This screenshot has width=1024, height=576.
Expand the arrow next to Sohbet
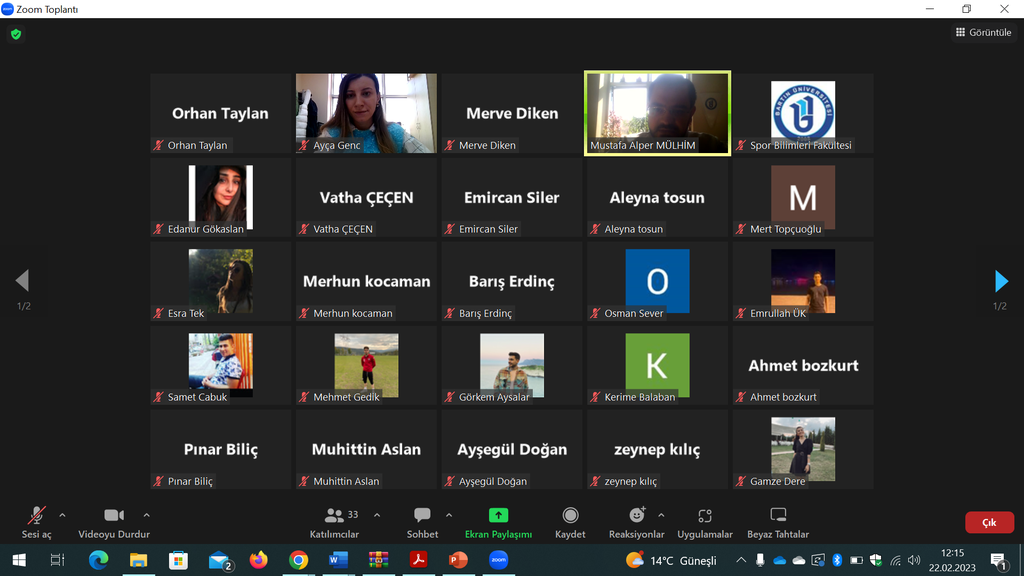(449, 515)
